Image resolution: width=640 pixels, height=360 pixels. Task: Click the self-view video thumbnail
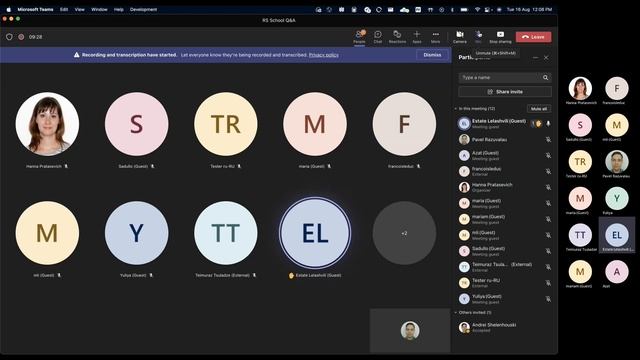click(x=410, y=330)
